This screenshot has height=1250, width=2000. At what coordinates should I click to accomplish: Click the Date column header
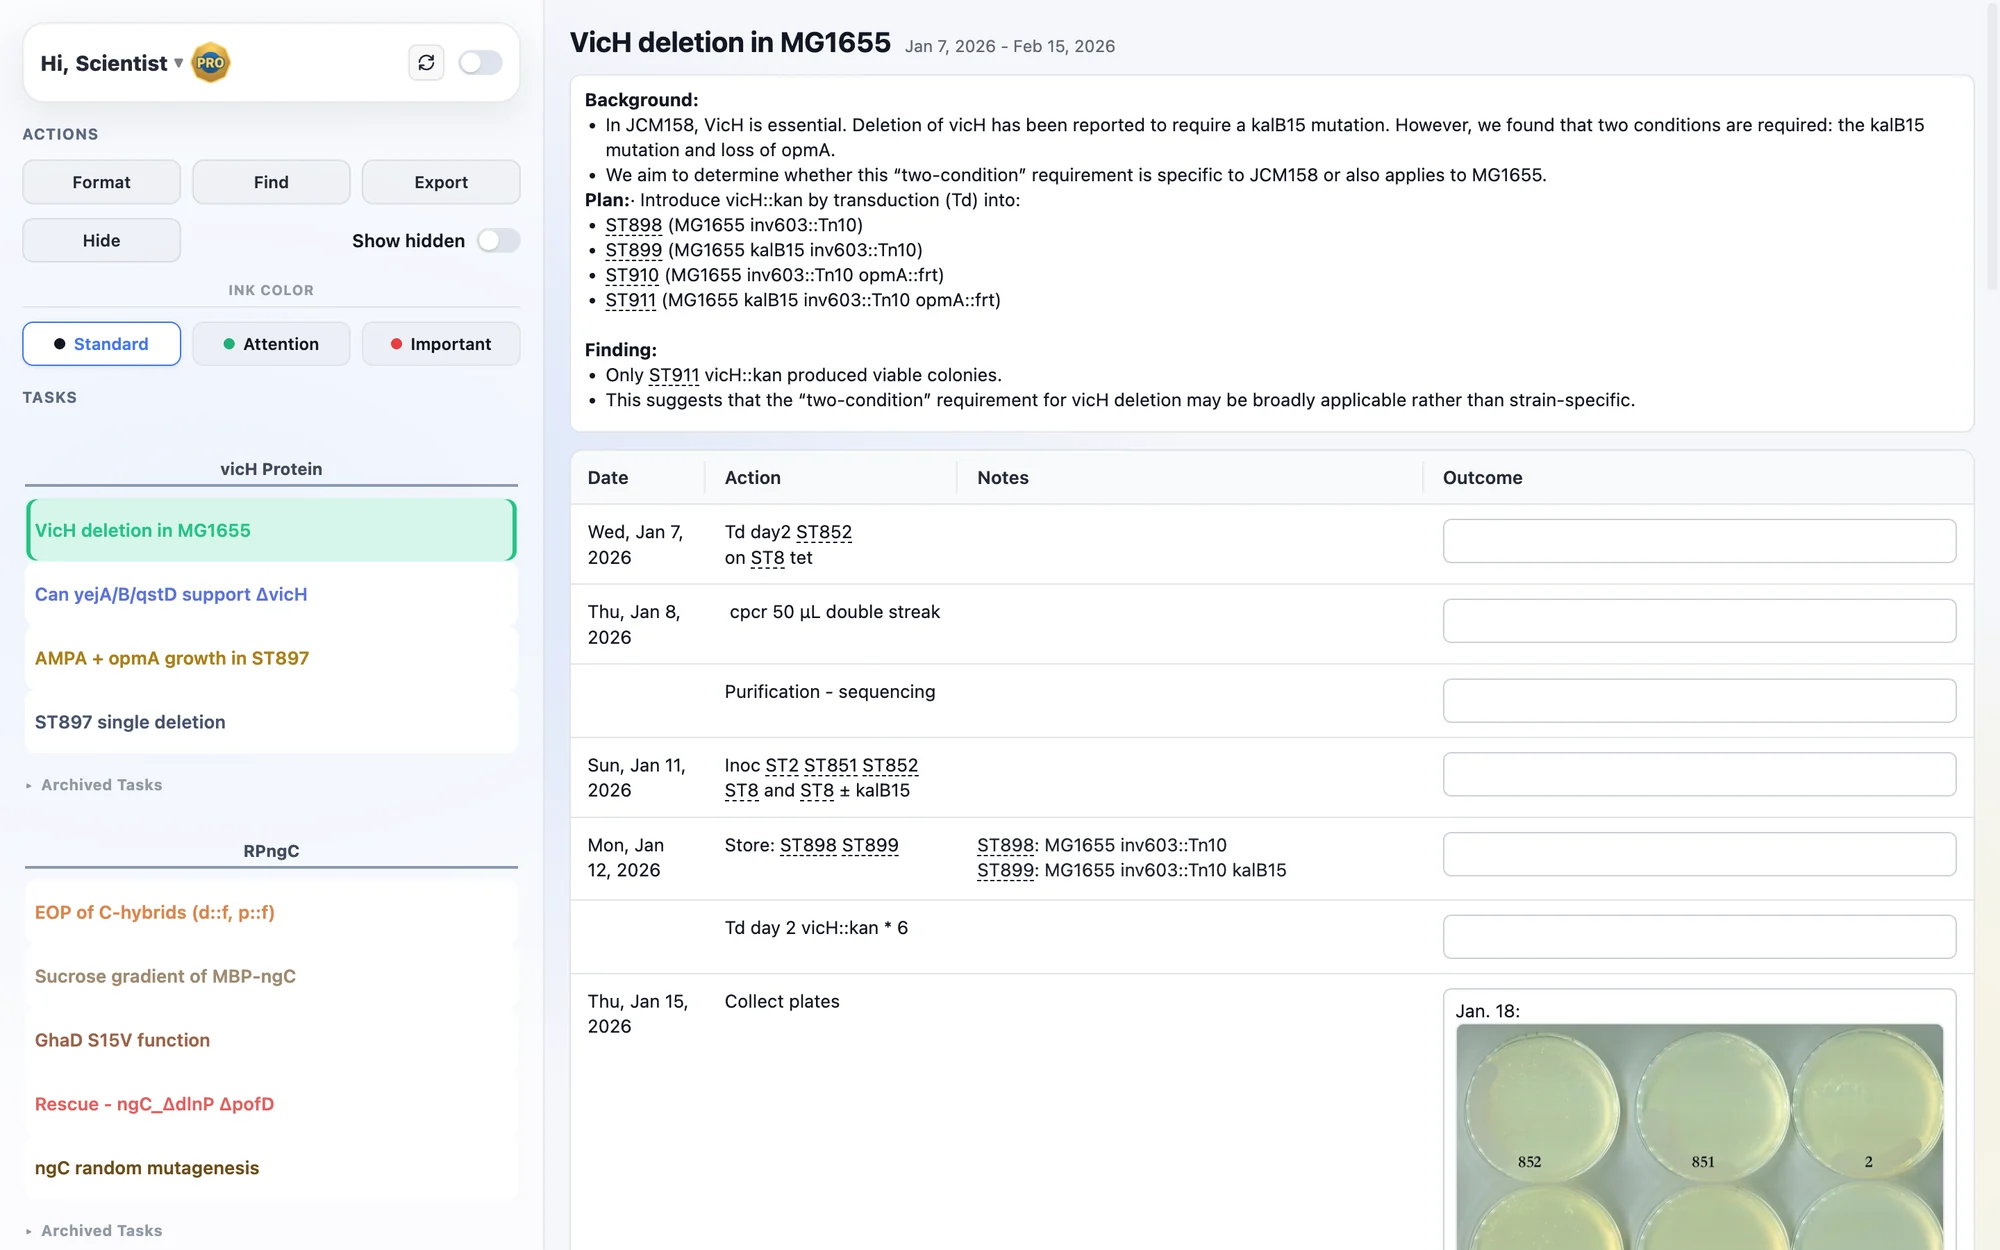(608, 478)
